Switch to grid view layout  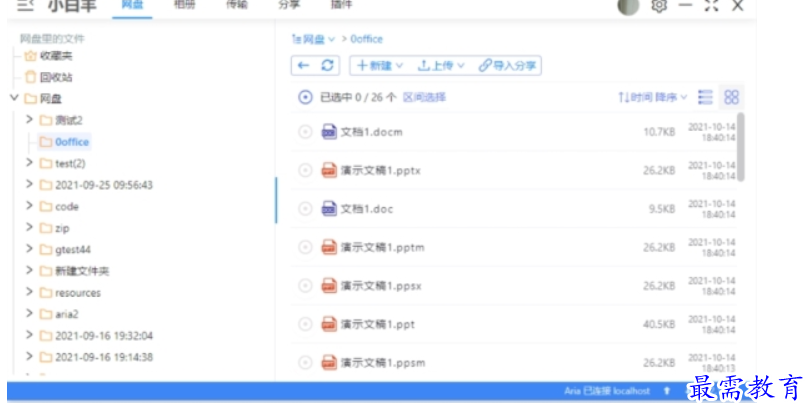coord(731,97)
